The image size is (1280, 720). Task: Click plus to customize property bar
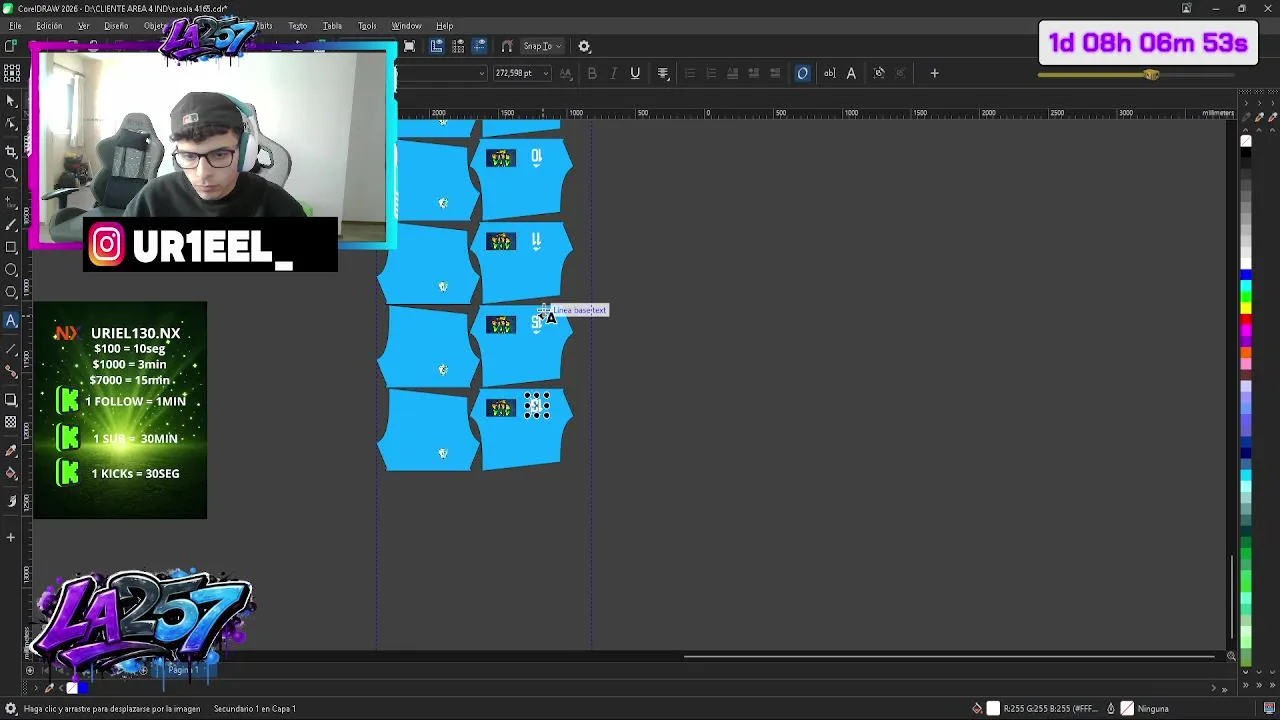click(934, 73)
